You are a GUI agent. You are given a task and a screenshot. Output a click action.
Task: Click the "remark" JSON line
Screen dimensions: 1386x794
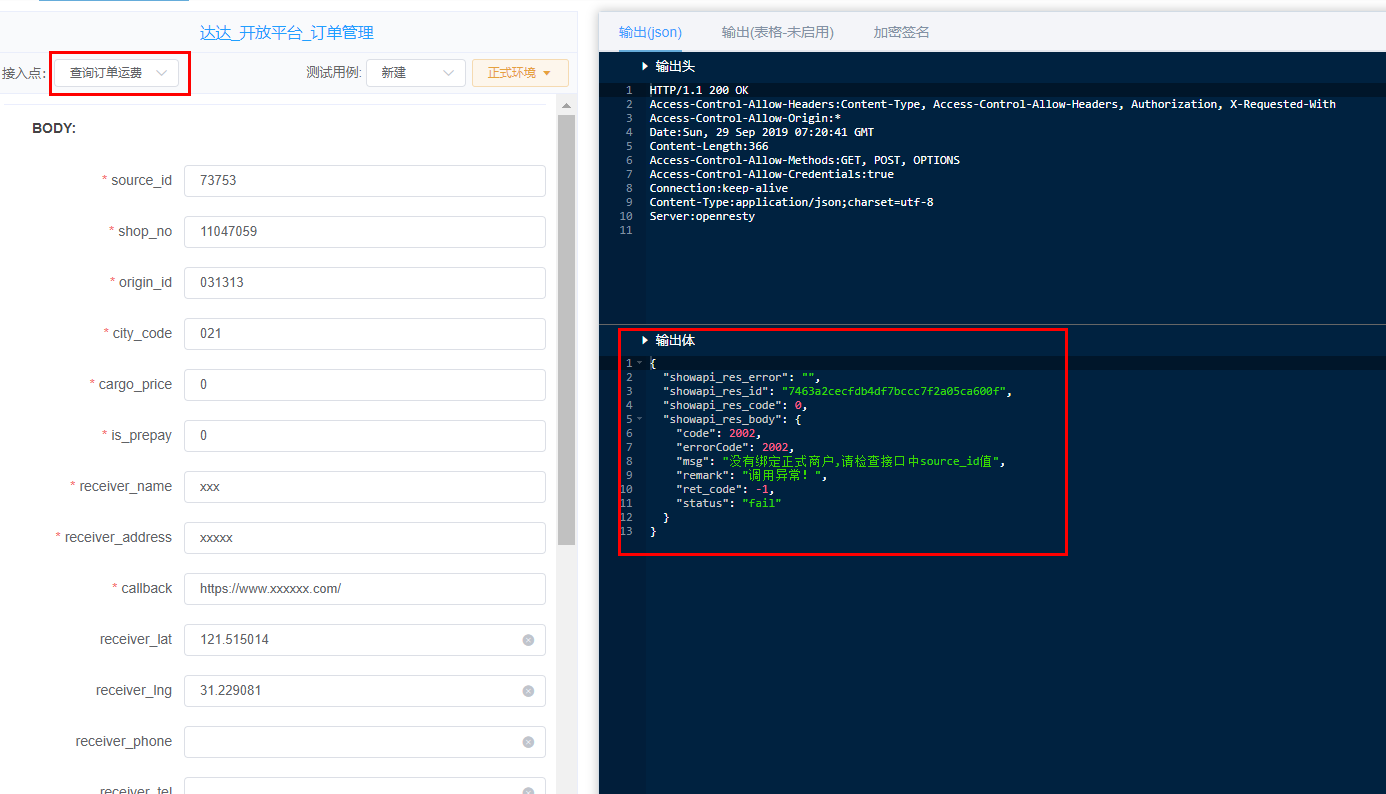pyautogui.click(x=752, y=475)
